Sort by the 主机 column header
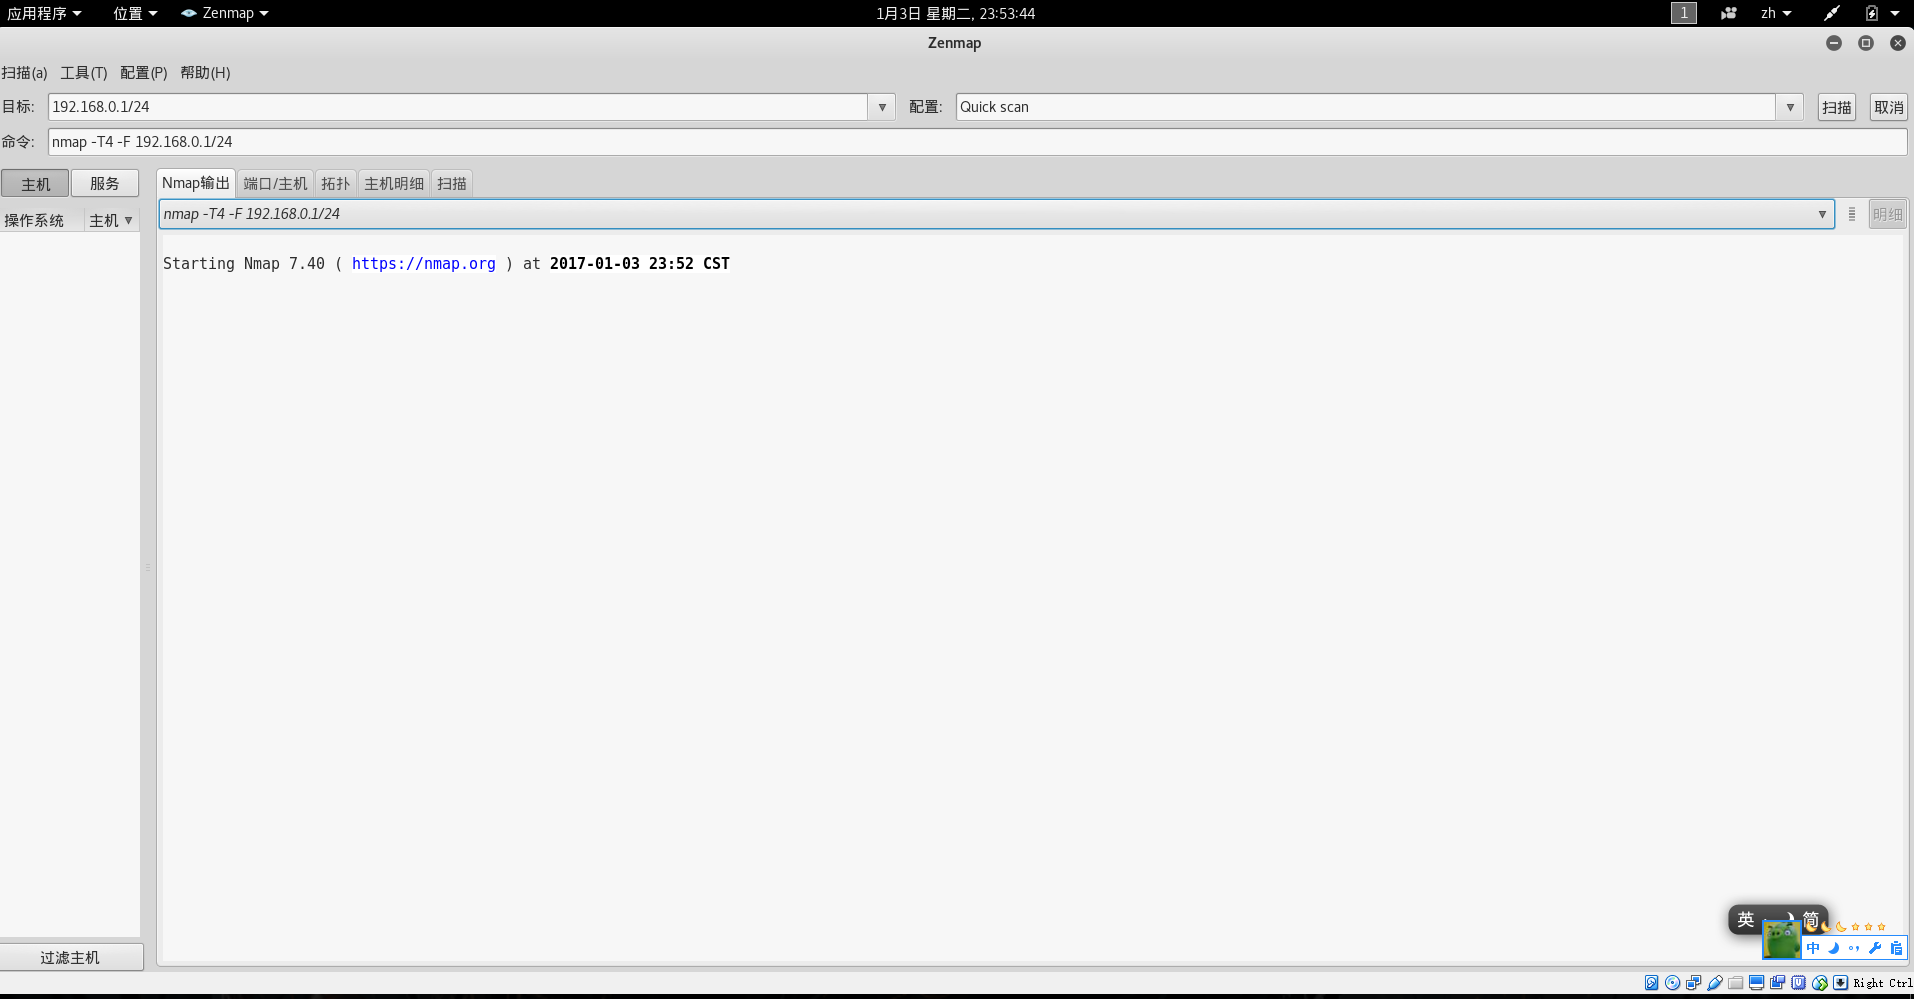1914x999 pixels. tap(110, 220)
